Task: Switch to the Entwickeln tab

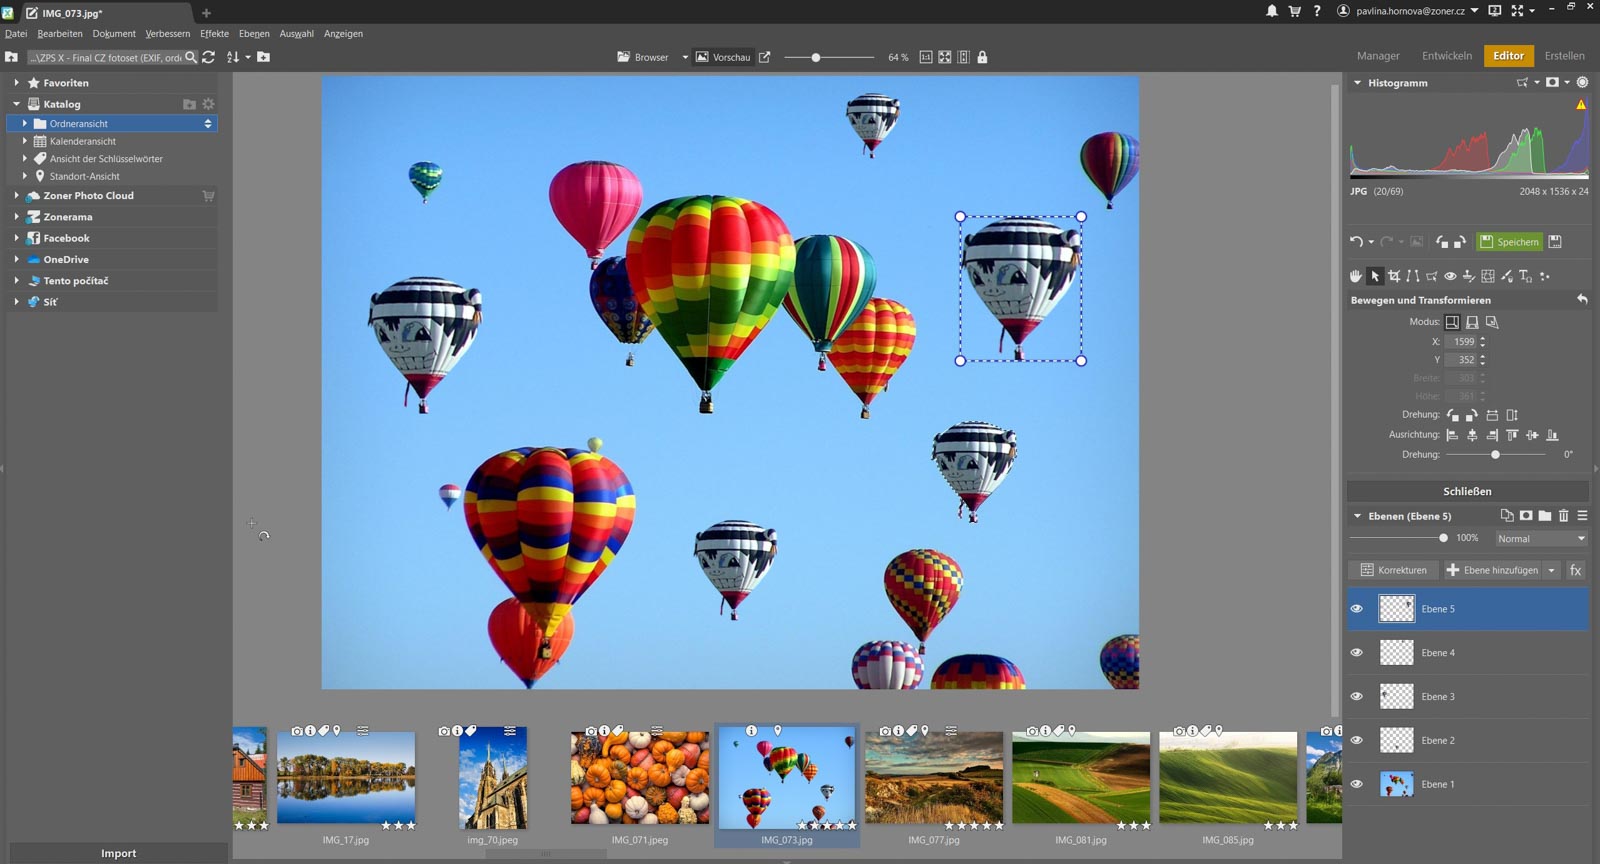Action: coord(1446,56)
